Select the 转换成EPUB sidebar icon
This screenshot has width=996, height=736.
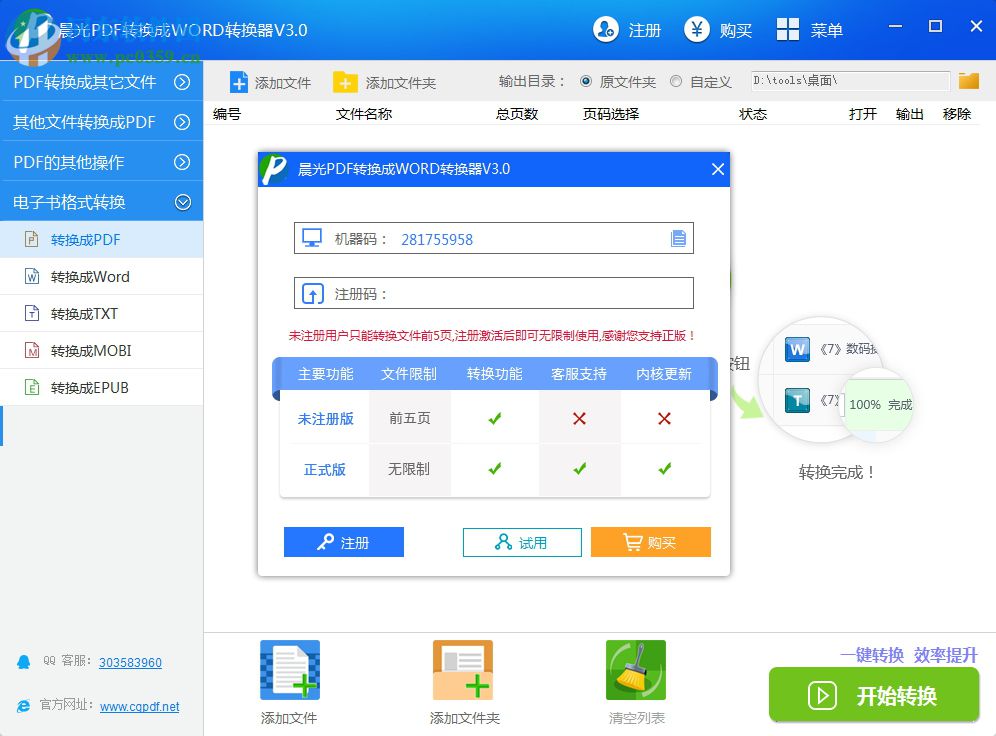[x=35, y=387]
